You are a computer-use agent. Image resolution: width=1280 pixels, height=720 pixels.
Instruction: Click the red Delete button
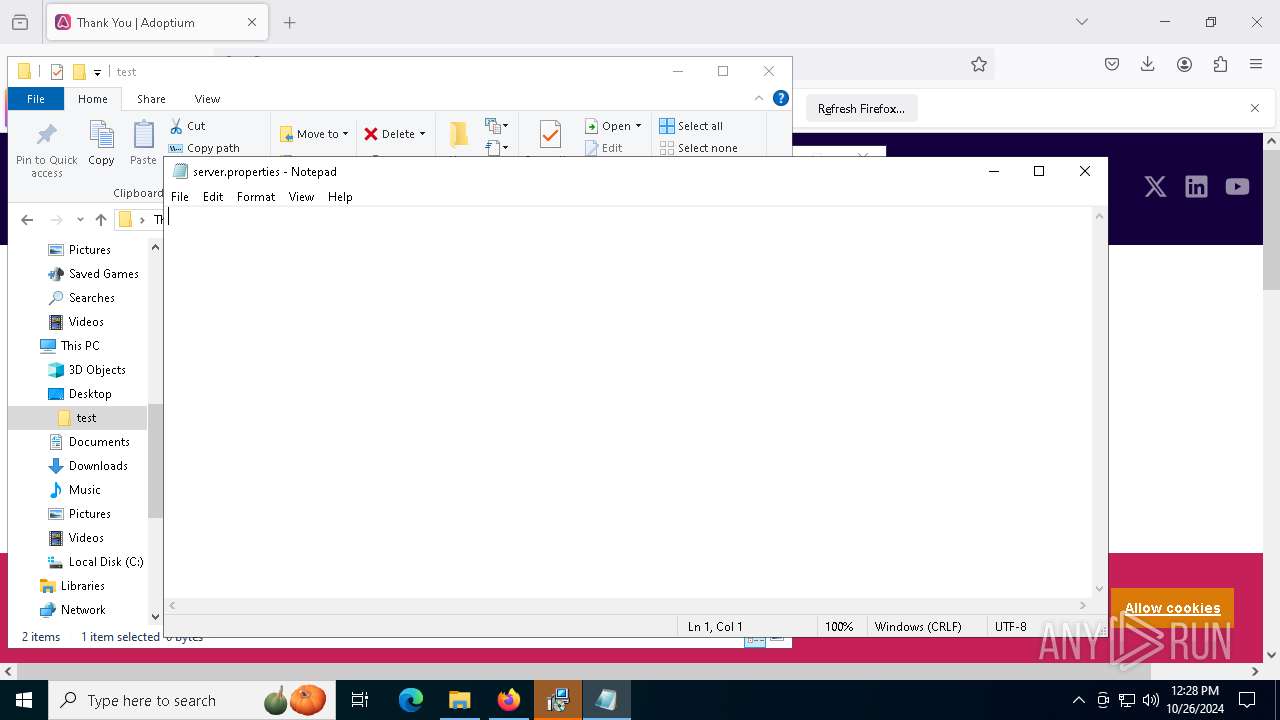(x=389, y=134)
